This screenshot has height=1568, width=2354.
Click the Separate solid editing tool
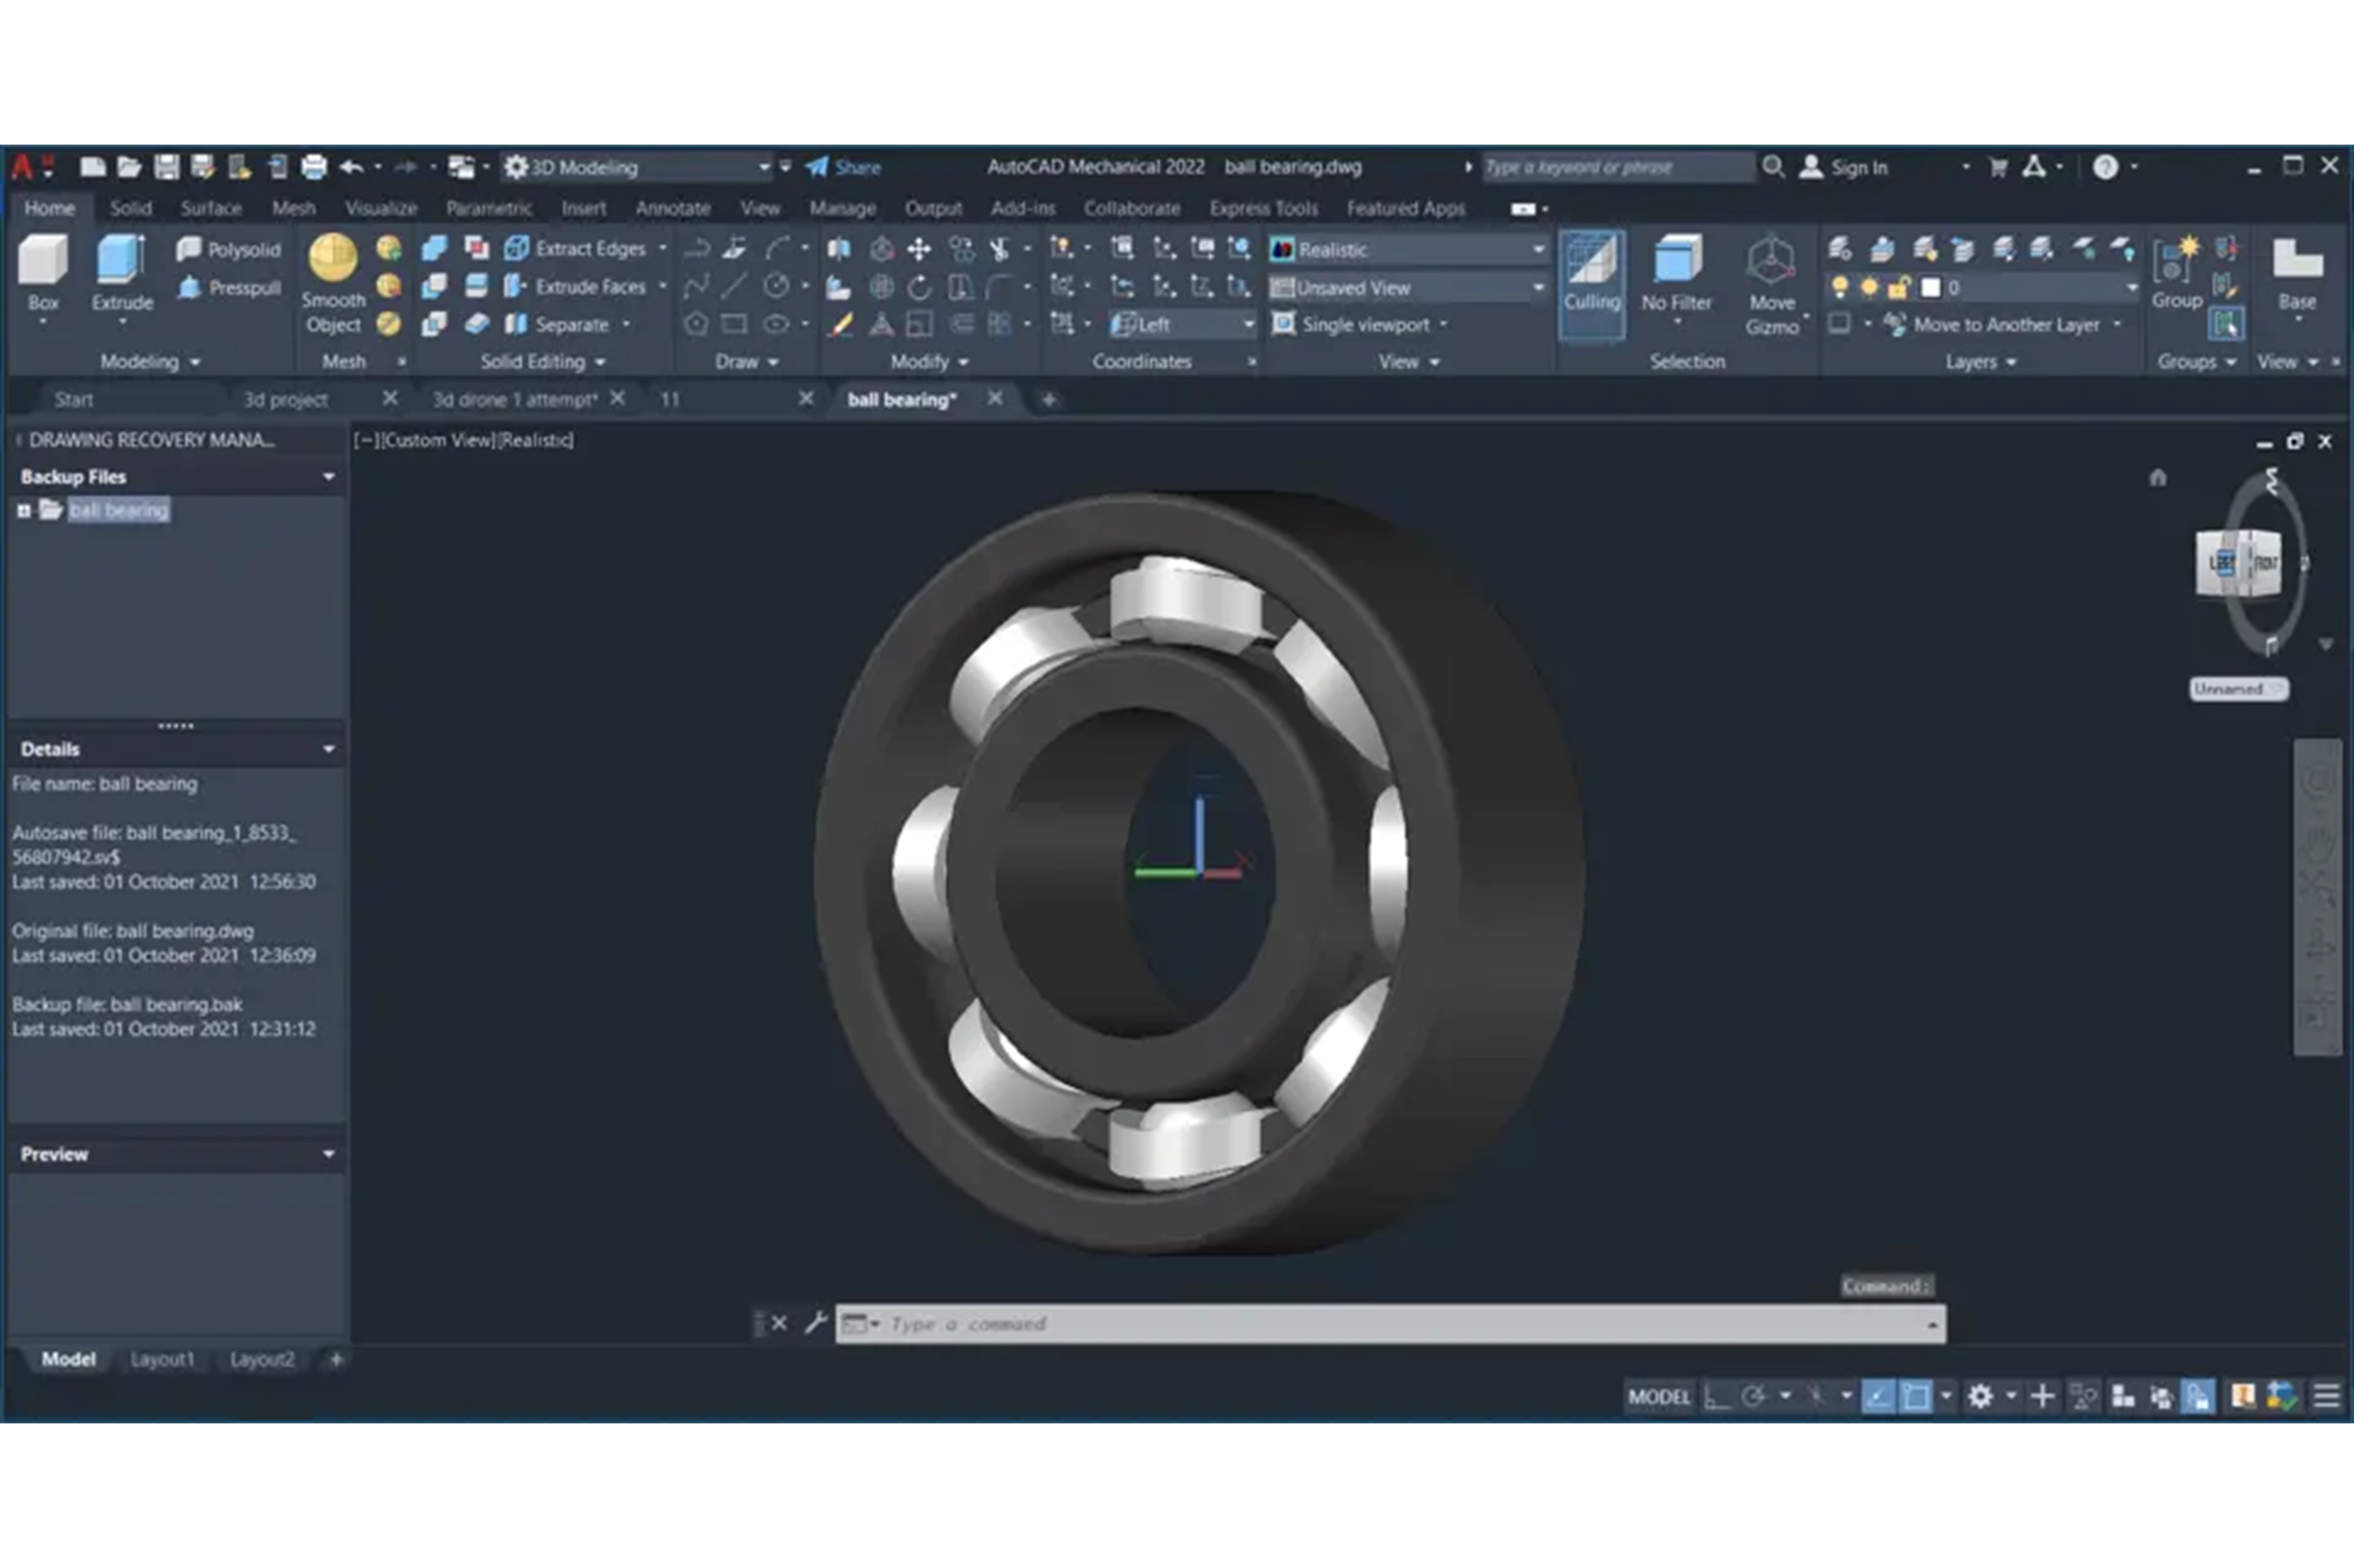[558, 324]
